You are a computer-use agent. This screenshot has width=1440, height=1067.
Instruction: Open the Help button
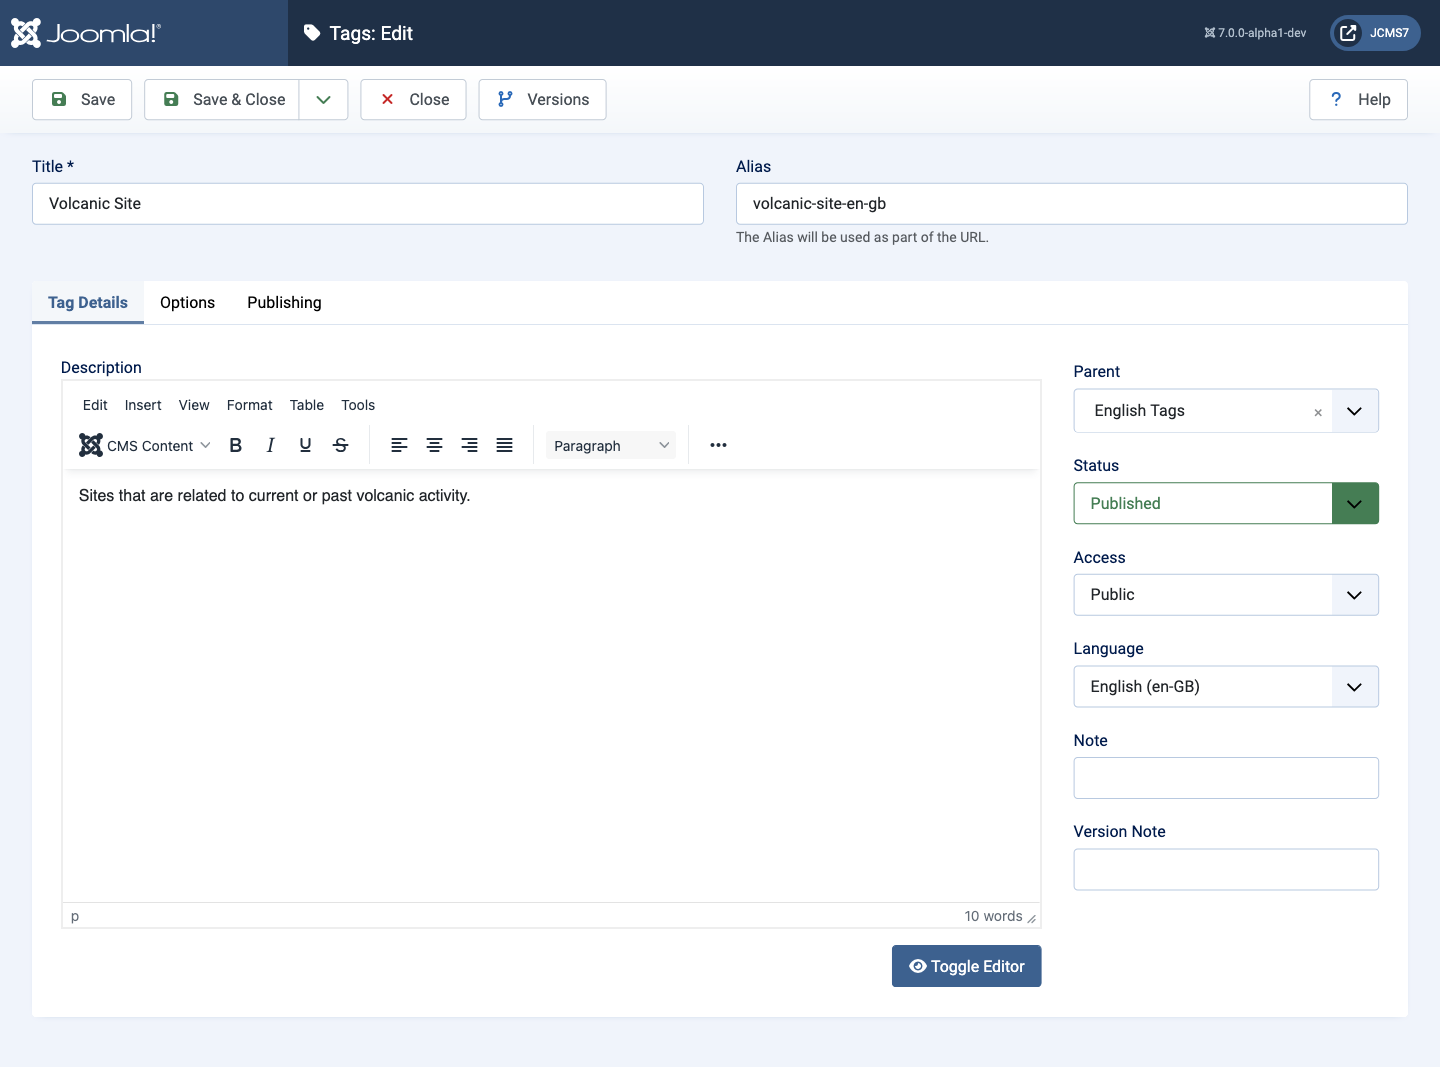point(1358,99)
